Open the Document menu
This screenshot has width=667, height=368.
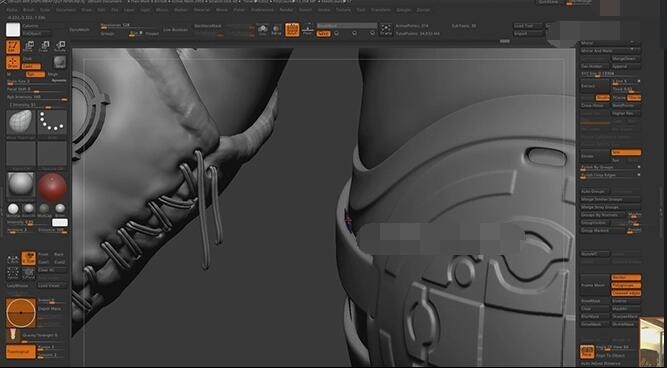click(x=66, y=10)
